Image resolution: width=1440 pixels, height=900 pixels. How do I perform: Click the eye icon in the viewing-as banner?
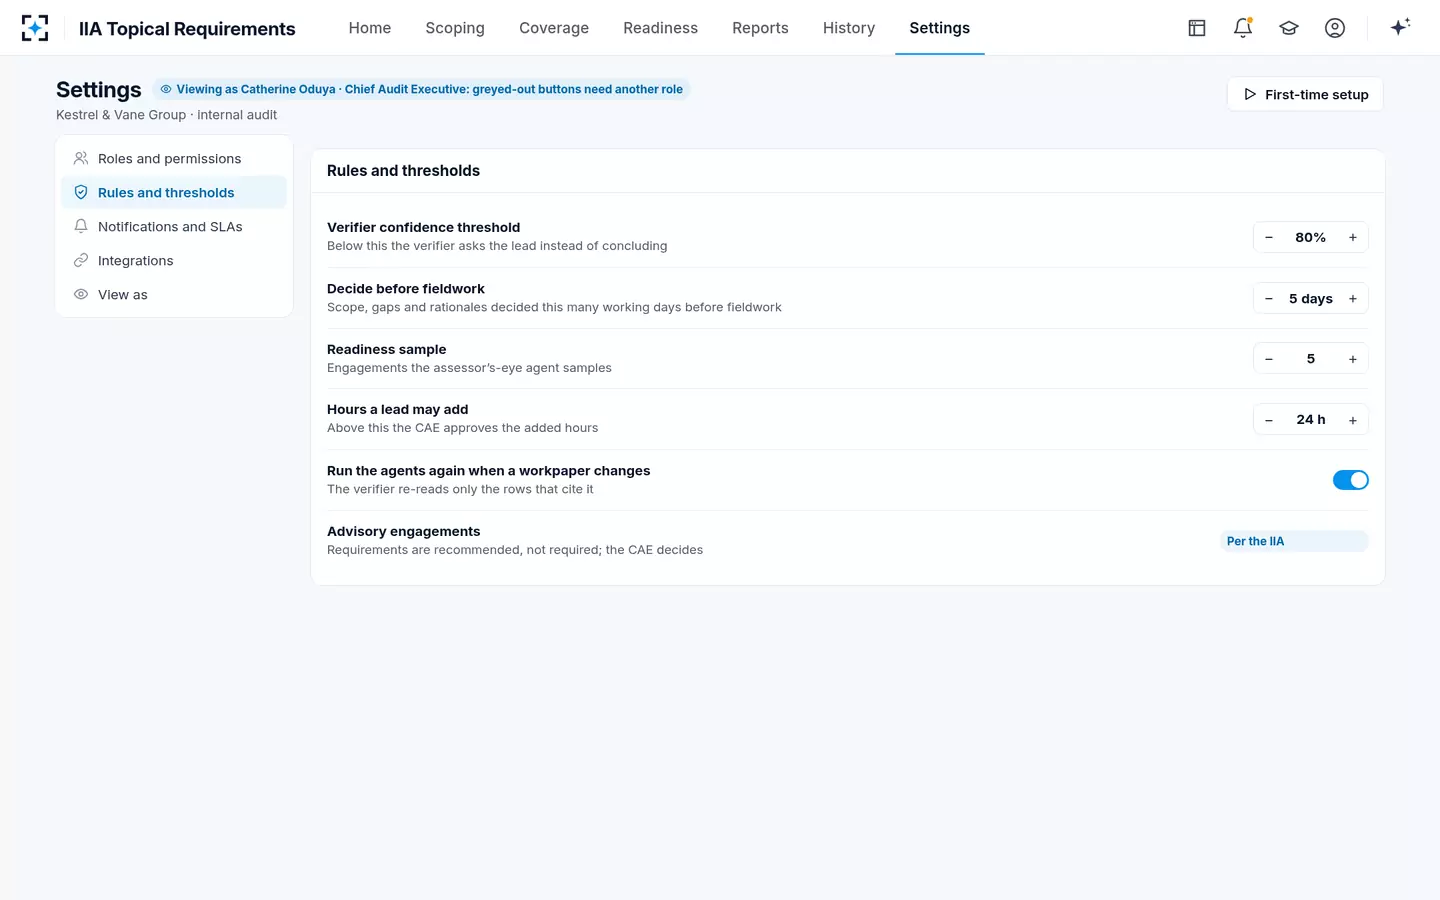click(x=166, y=89)
